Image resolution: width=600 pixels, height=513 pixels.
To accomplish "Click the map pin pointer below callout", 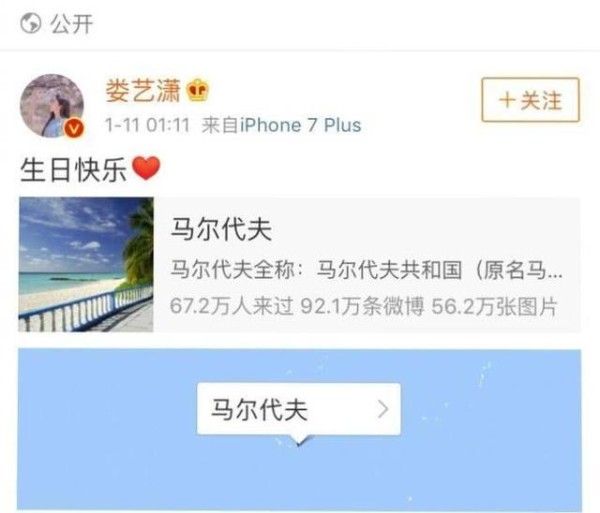I will tap(299, 441).
